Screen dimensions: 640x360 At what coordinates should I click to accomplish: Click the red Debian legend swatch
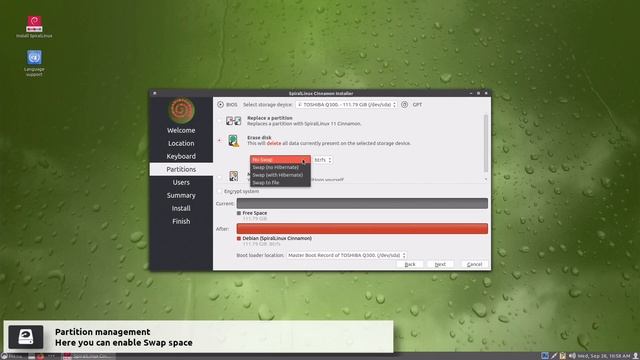239,238
